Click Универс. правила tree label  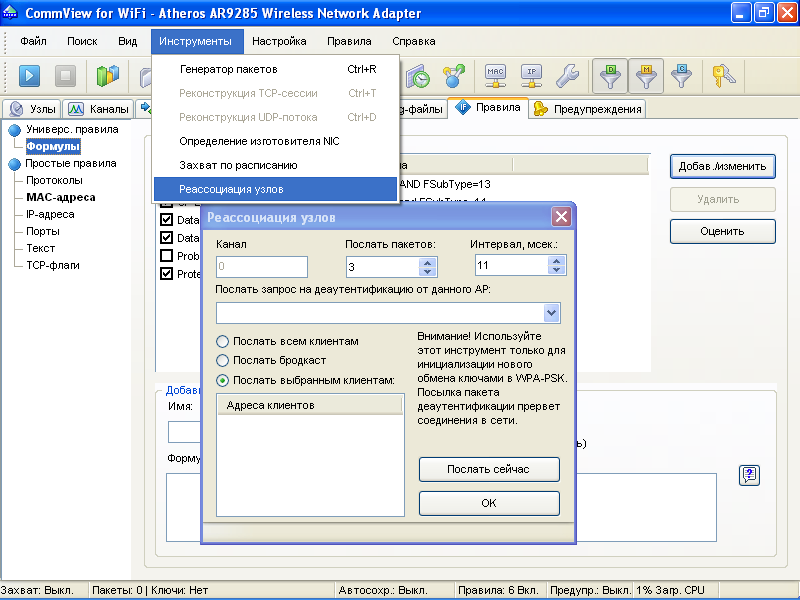pos(72,130)
